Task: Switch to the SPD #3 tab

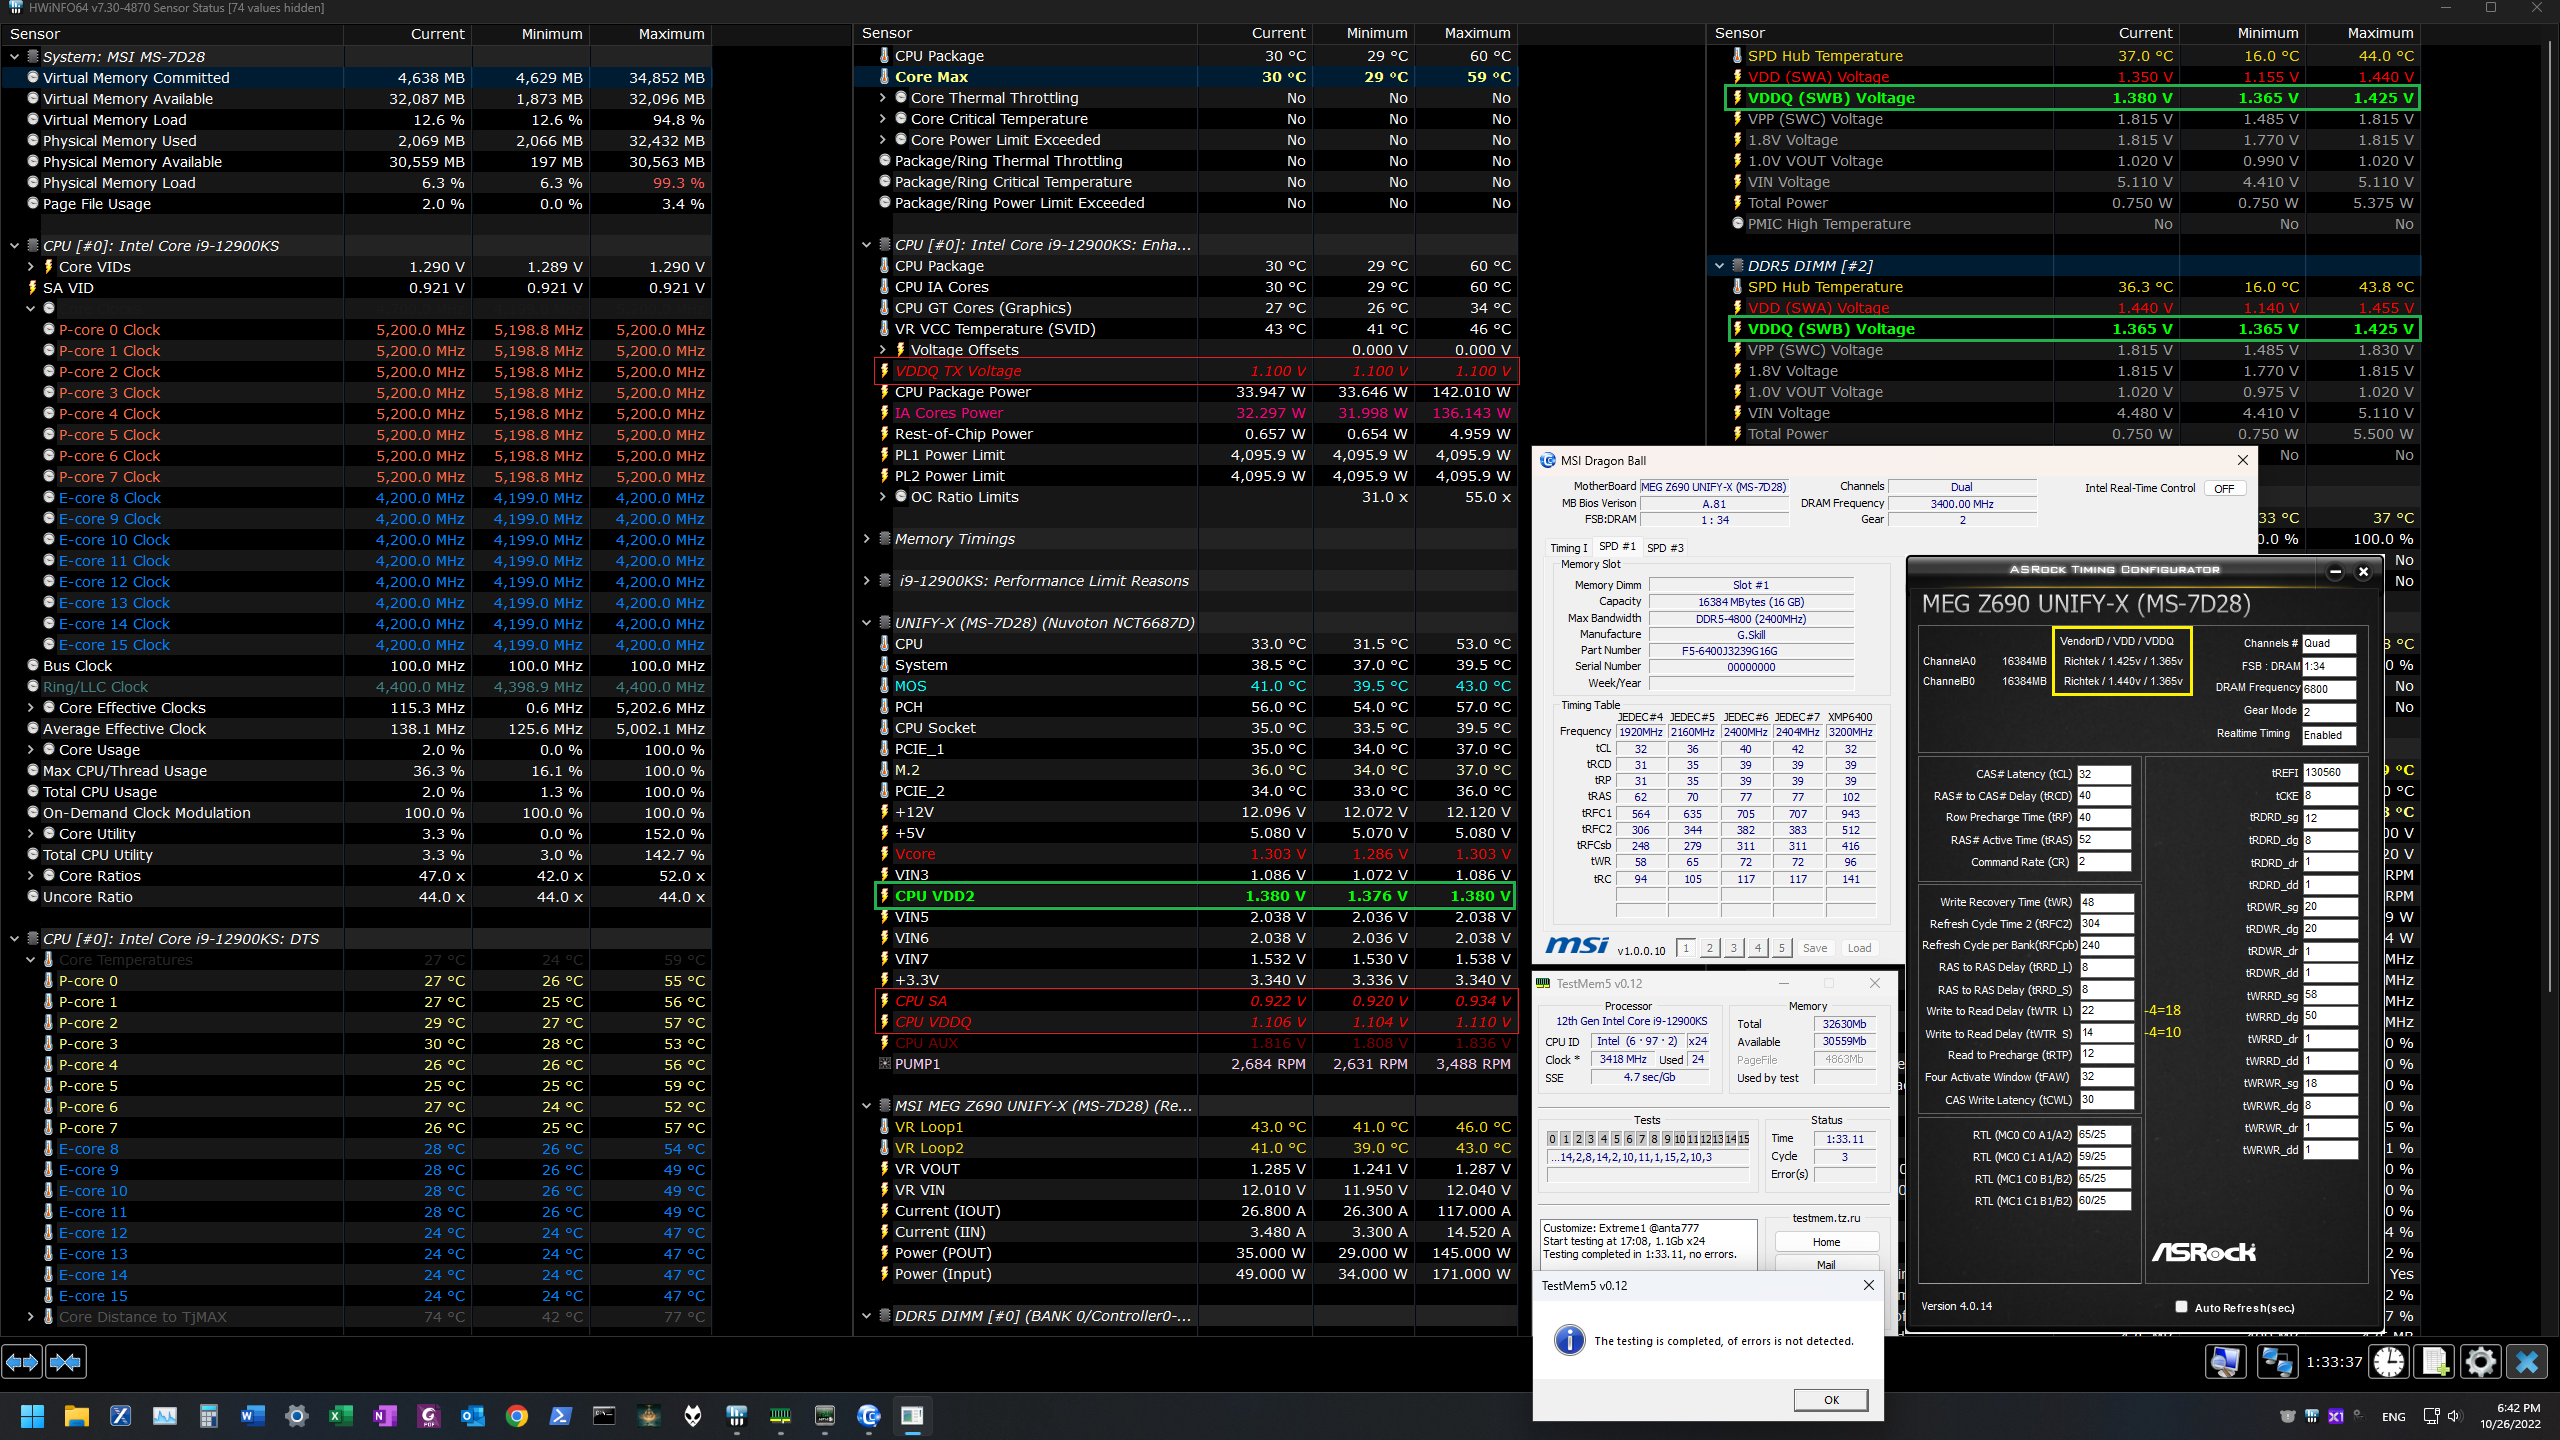Action: click(x=1665, y=548)
